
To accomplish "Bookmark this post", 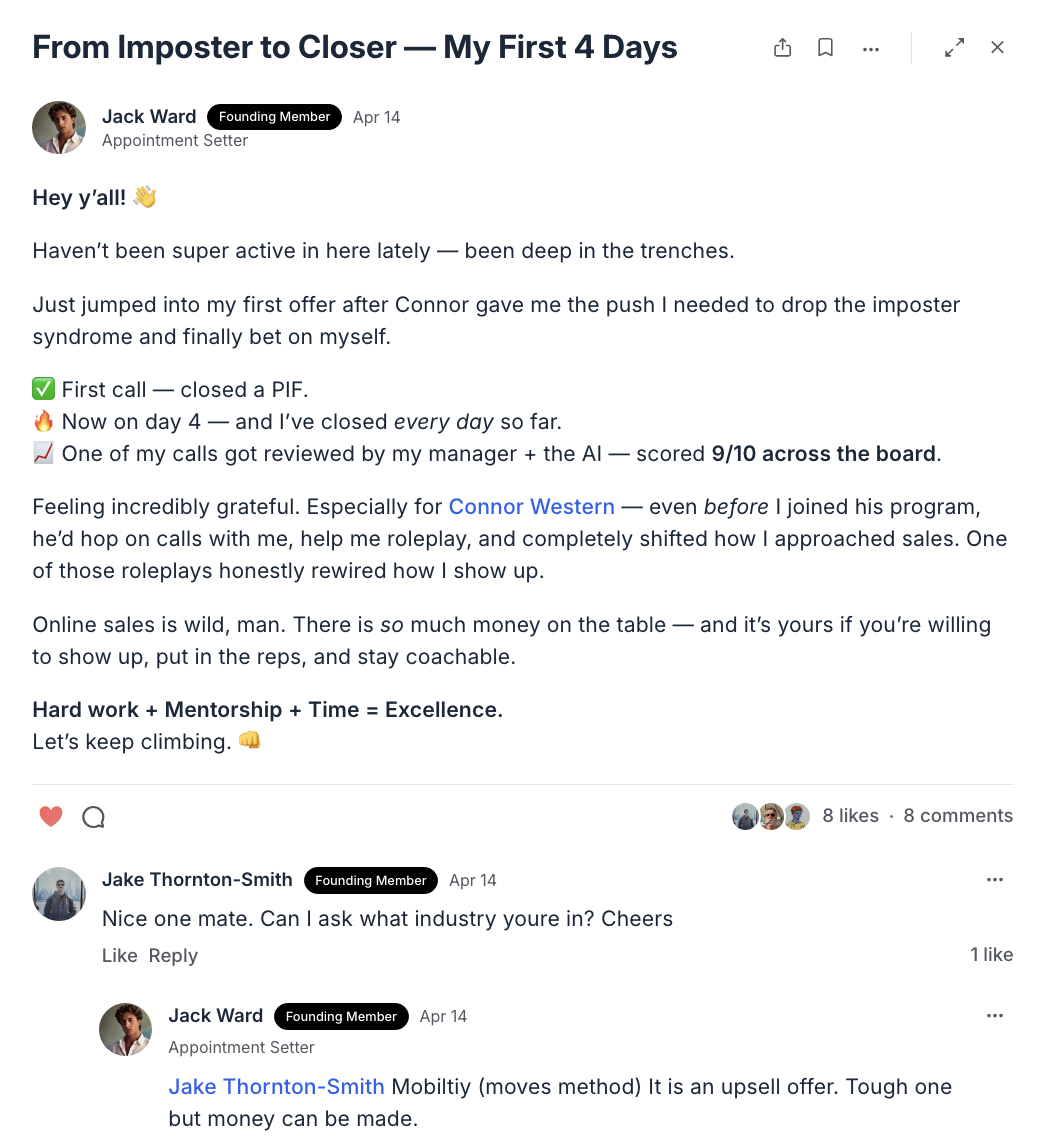I will [825, 47].
